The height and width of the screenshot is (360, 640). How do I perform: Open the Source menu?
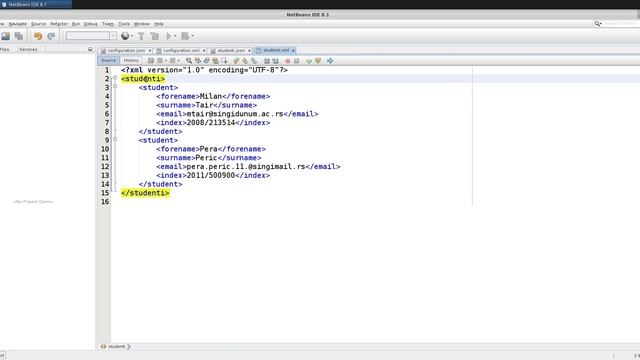click(38, 24)
